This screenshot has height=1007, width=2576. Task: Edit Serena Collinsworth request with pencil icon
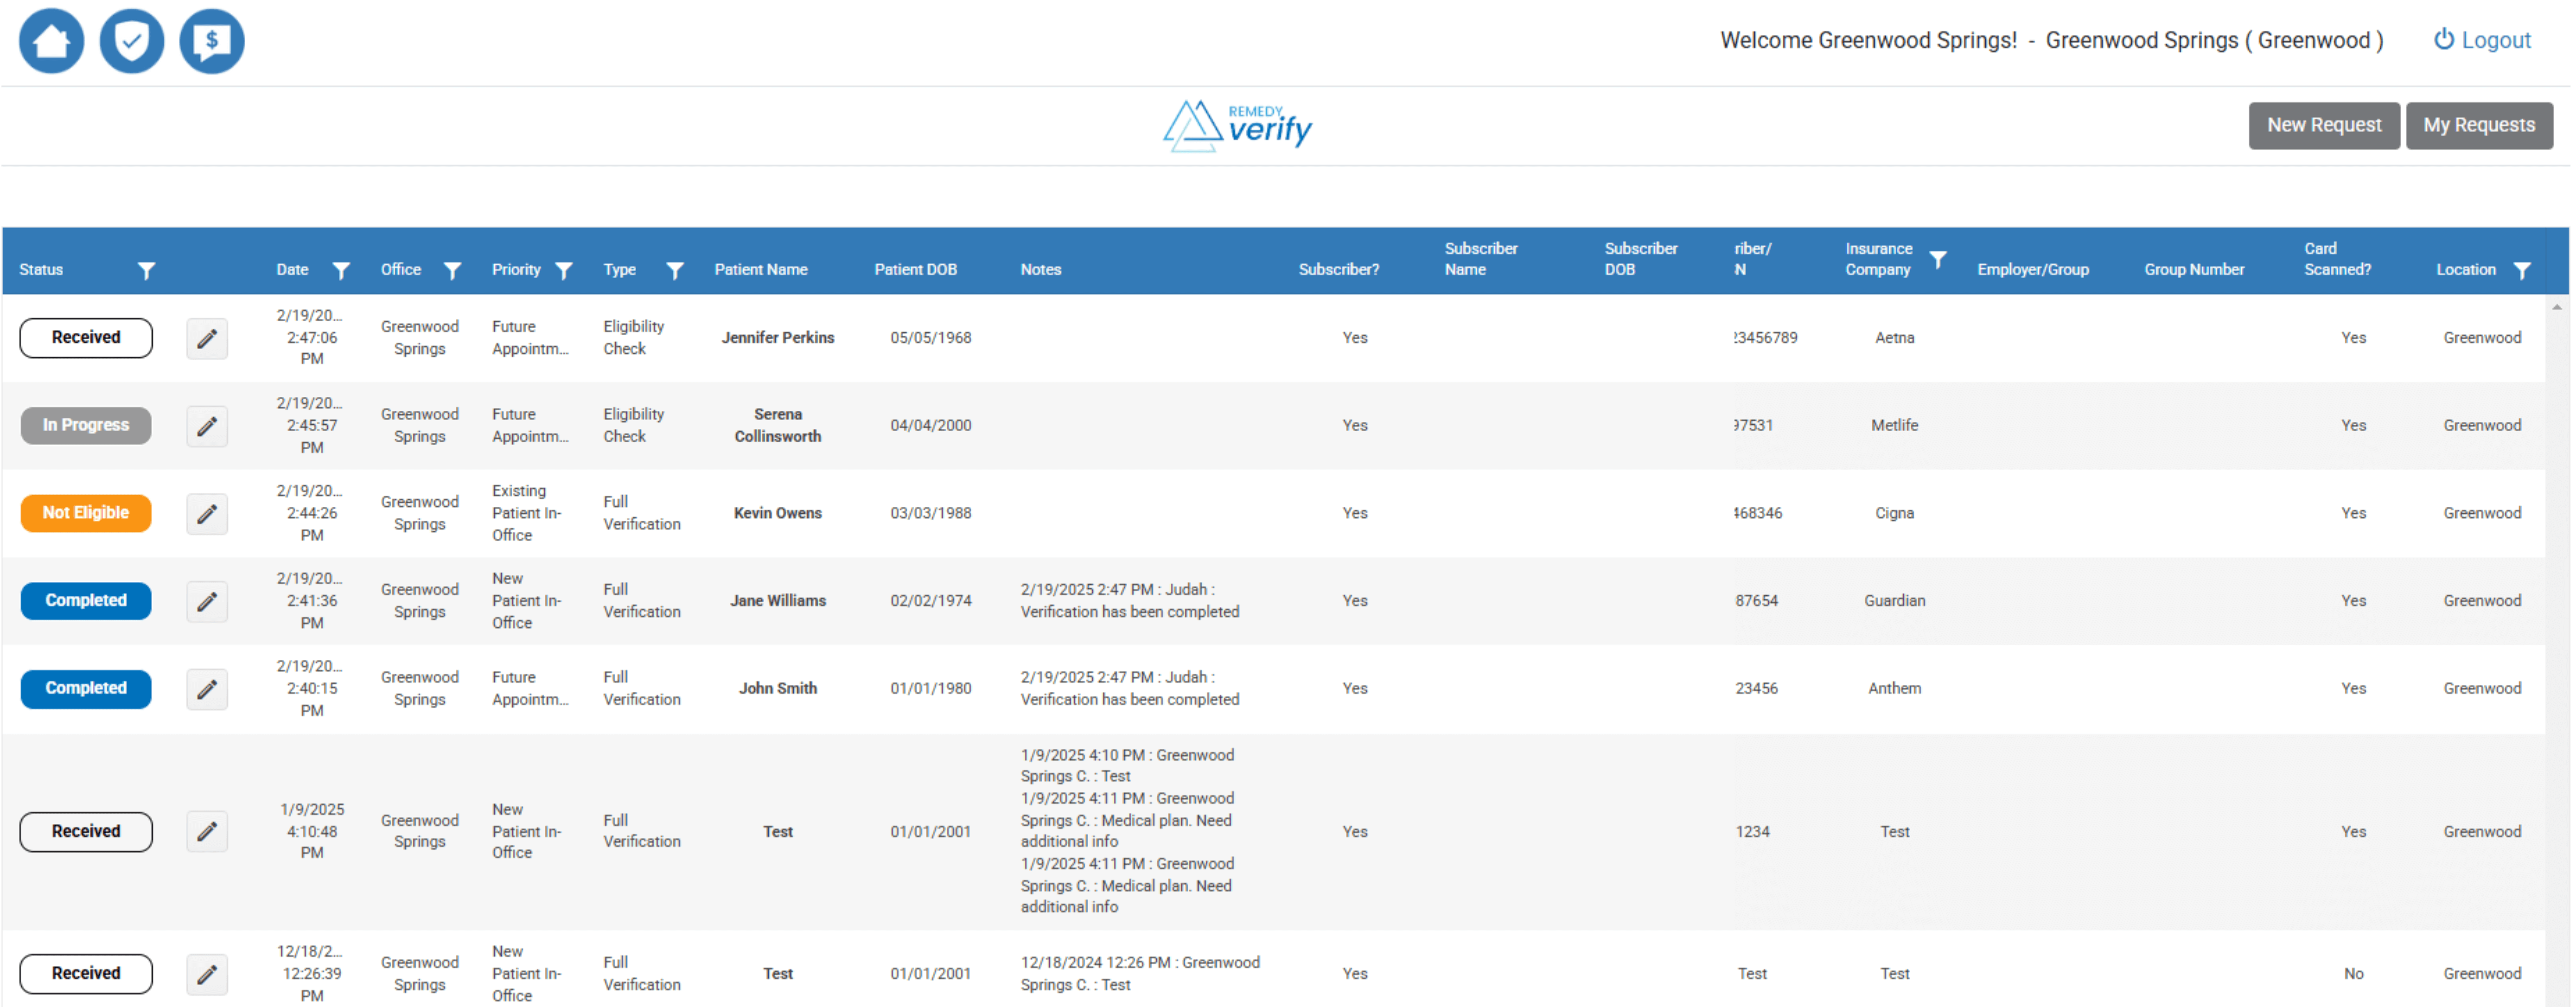207,426
